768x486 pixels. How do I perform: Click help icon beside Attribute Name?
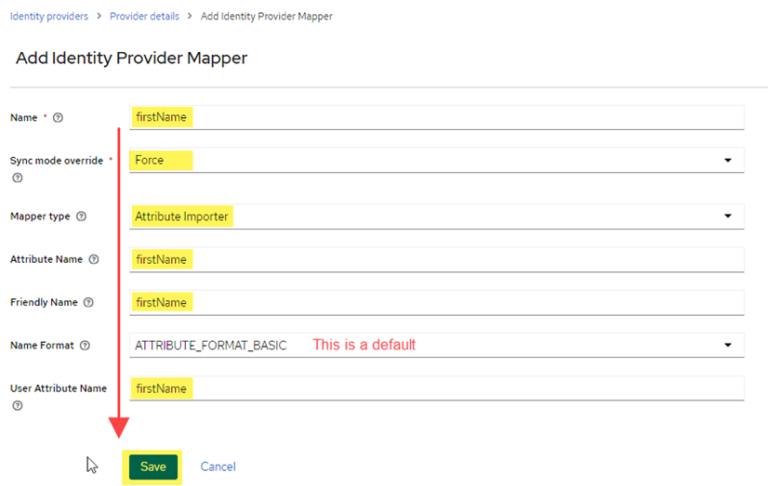[x=94, y=259]
